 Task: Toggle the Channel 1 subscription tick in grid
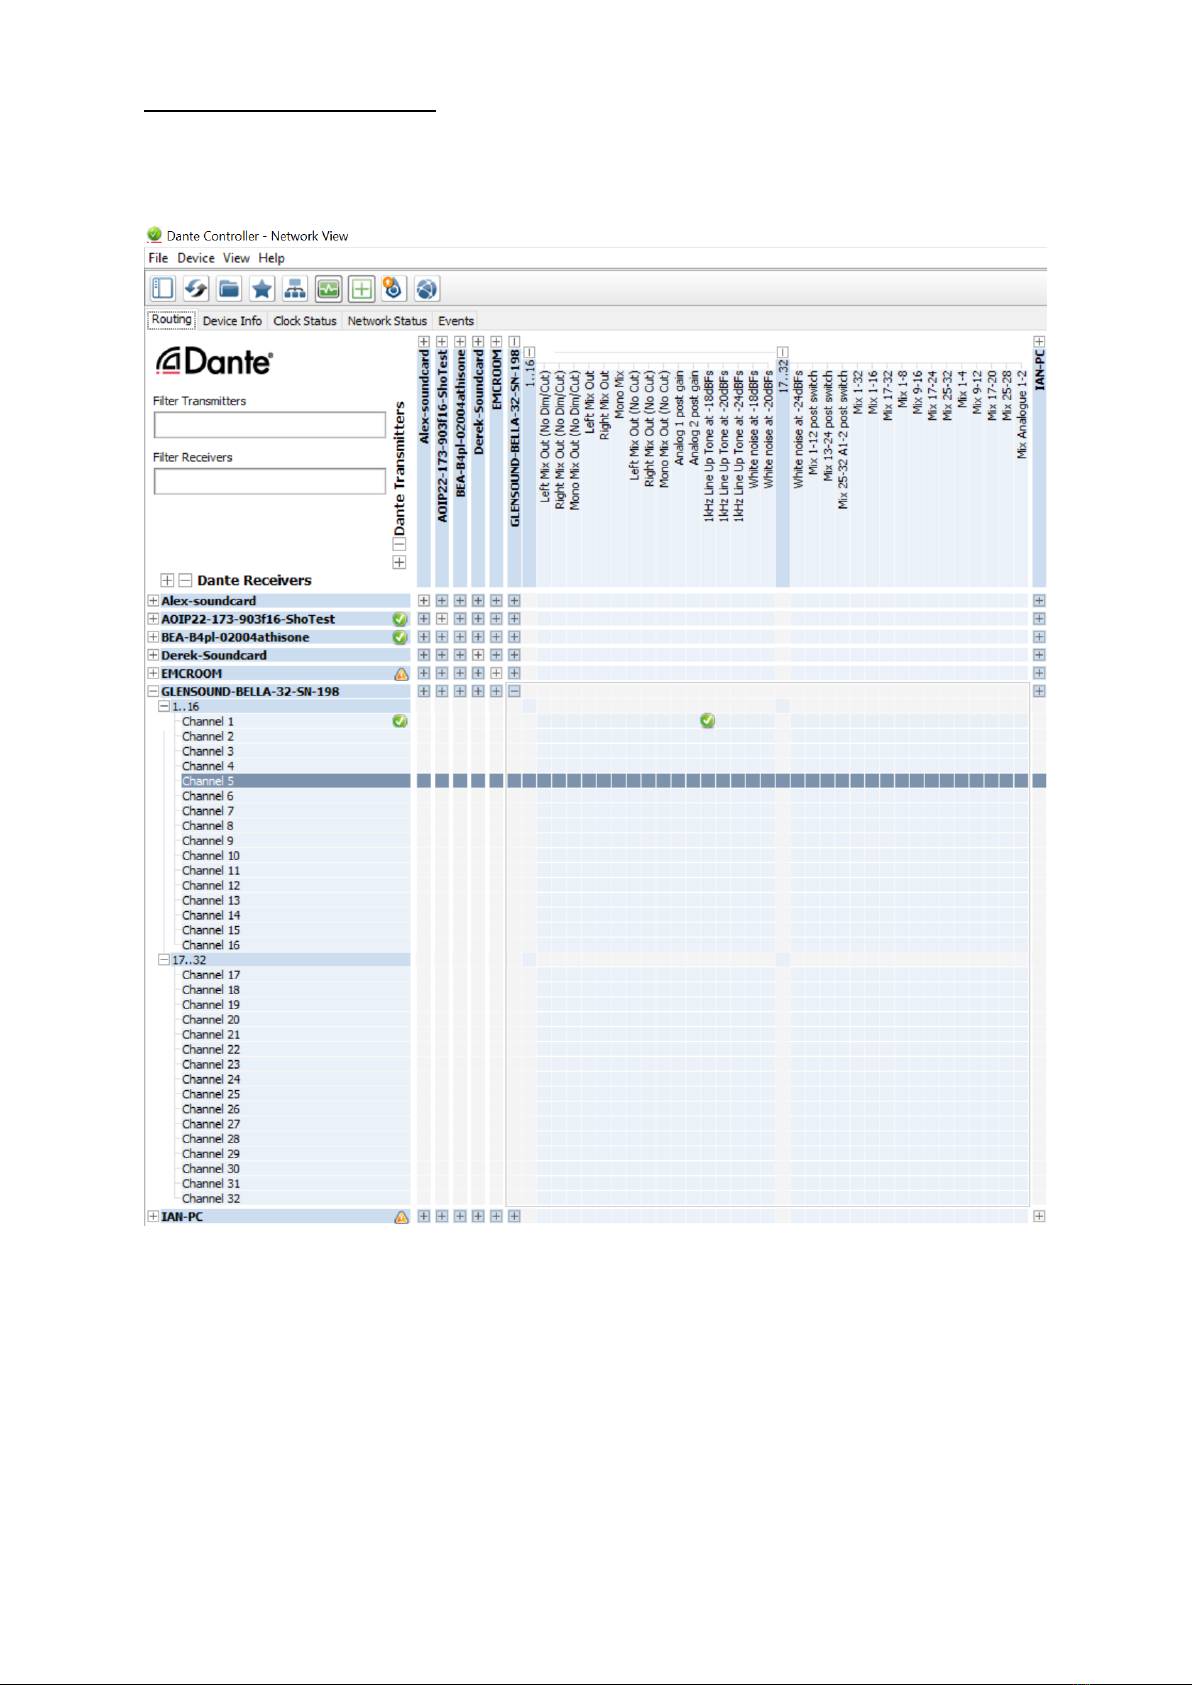point(708,721)
